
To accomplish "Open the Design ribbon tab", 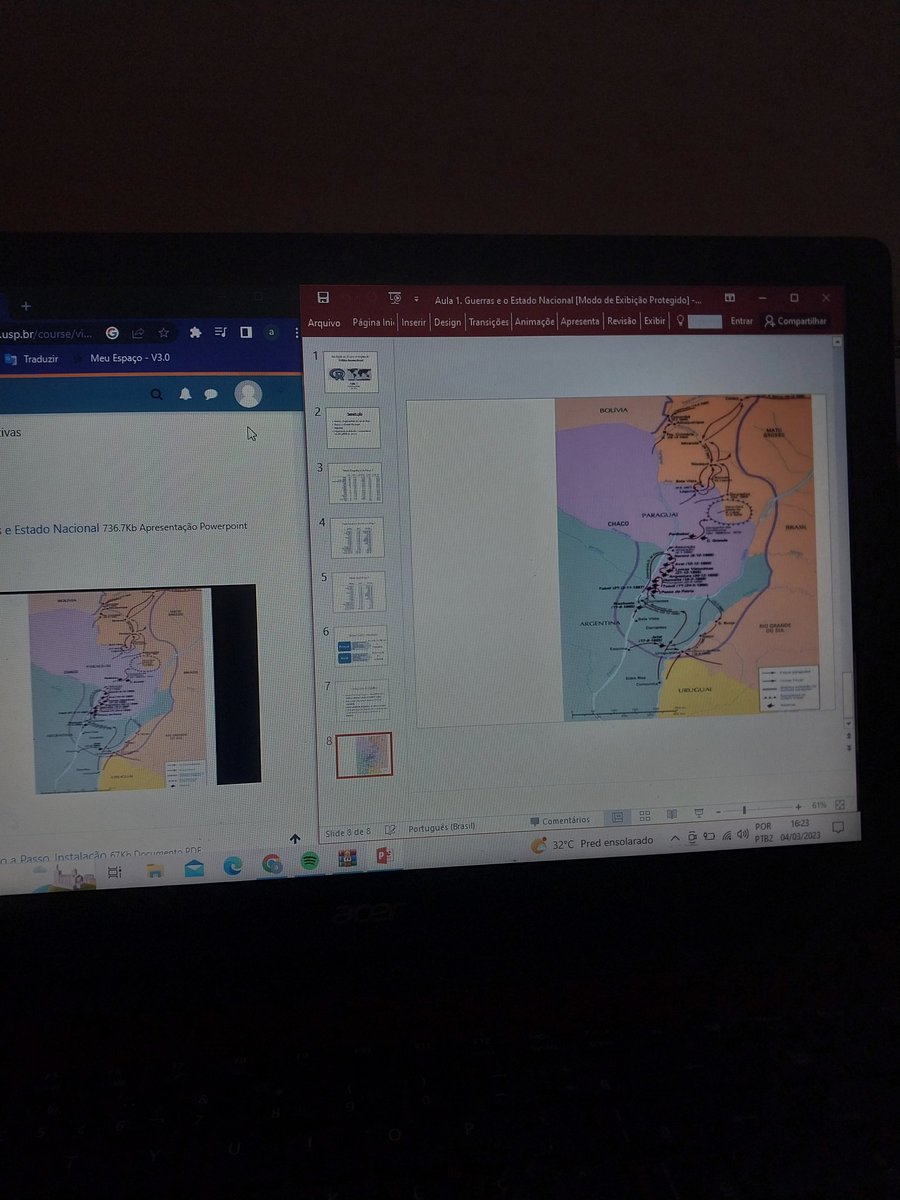I will [x=448, y=322].
